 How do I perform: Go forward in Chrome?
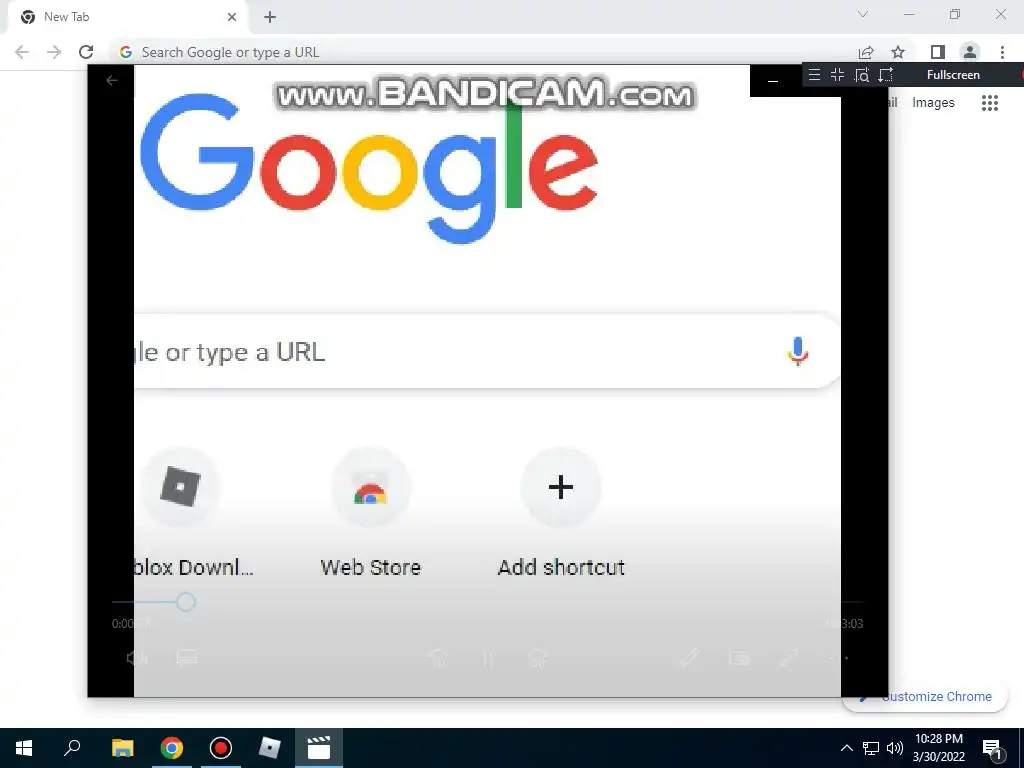tap(54, 52)
